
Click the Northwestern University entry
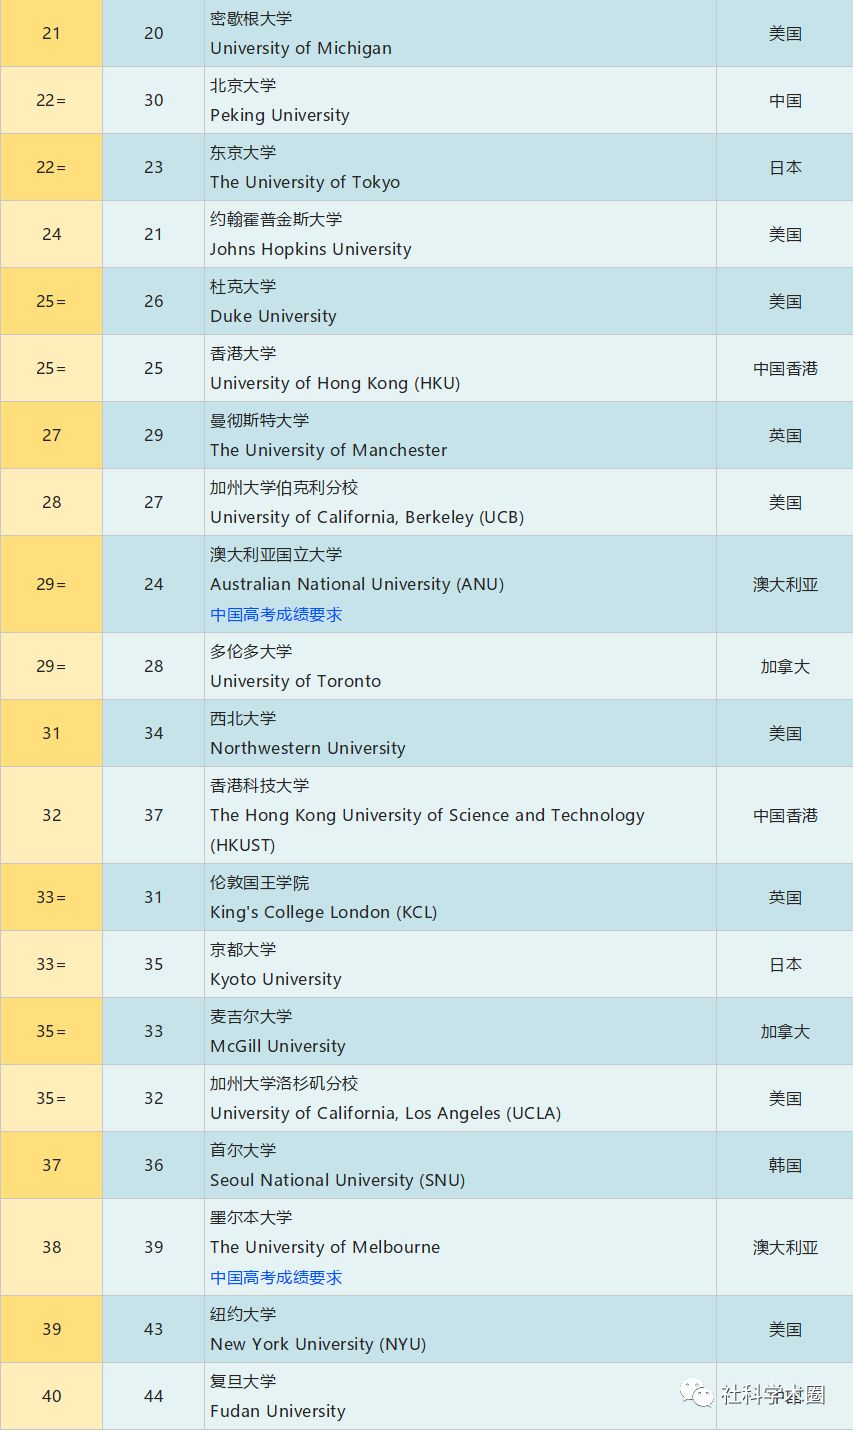coord(307,748)
